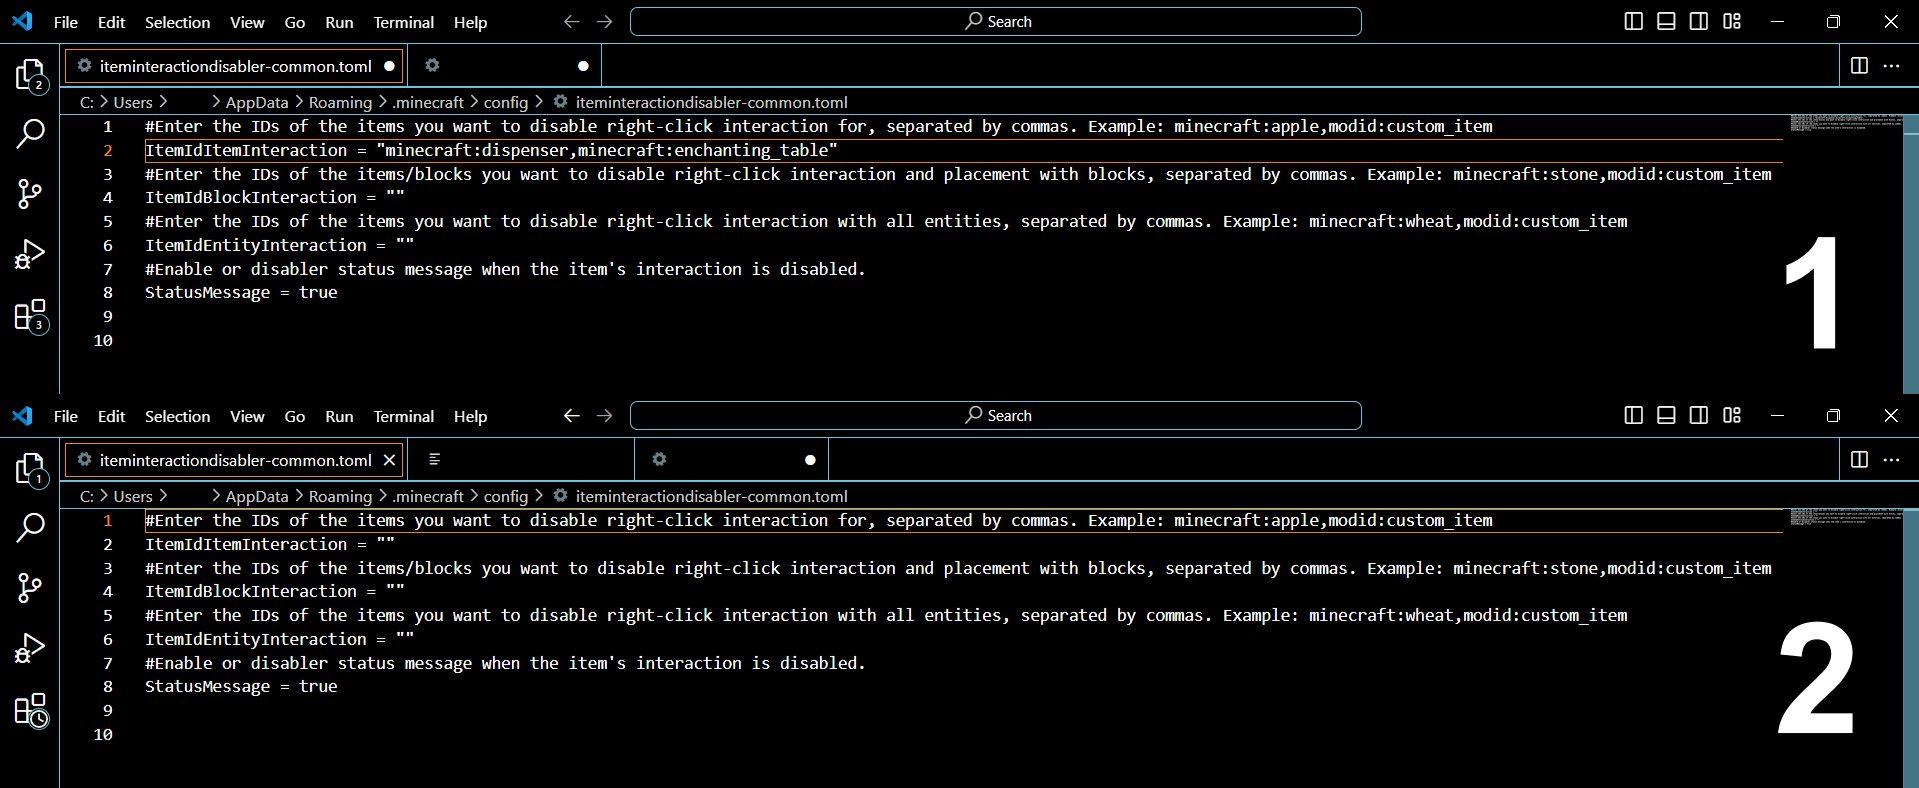Image resolution: width=1919 pixels, height=788 pixels.
Task: Expand the config breadcrumb in lower window
Action: pos(506,496)
